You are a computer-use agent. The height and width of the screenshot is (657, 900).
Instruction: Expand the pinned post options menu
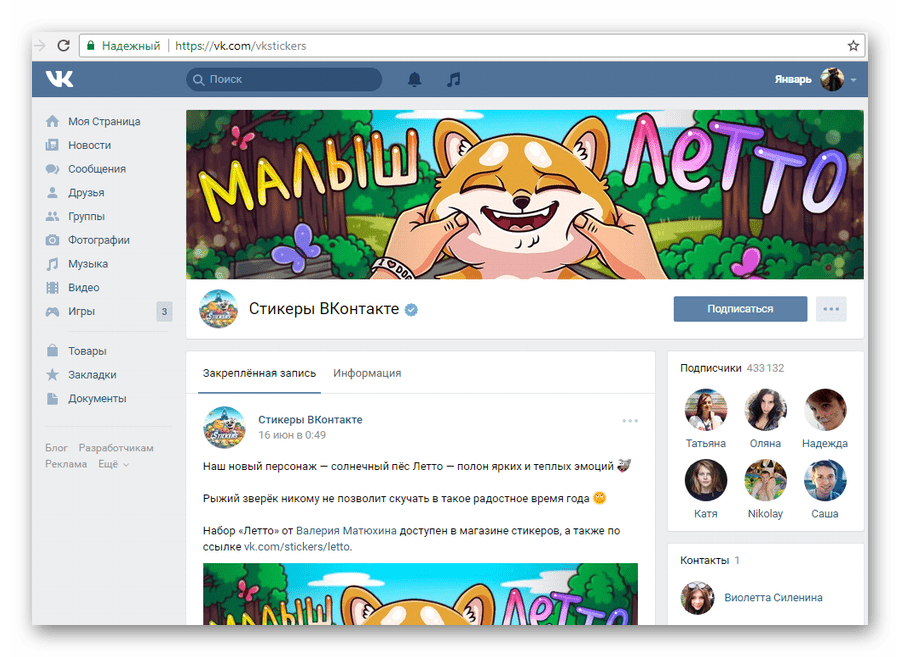(629, 421)
